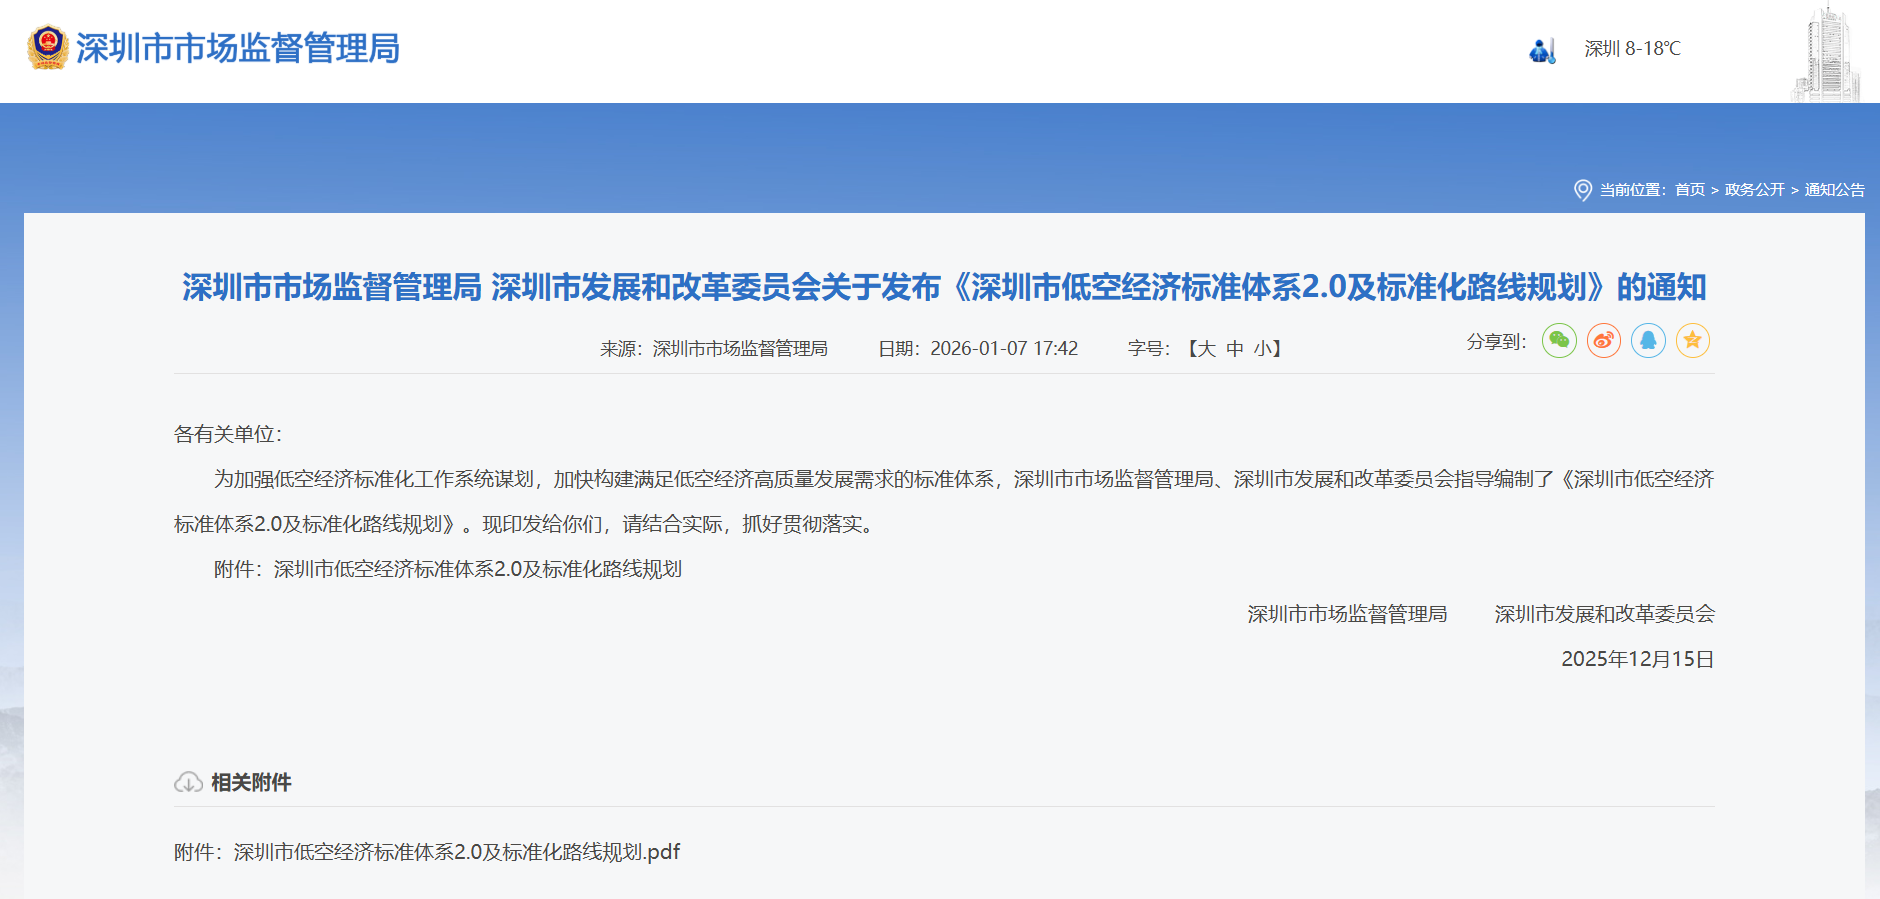Set font size to 大
This screenshot has height=899, width=1880.
click(1206, 349)
